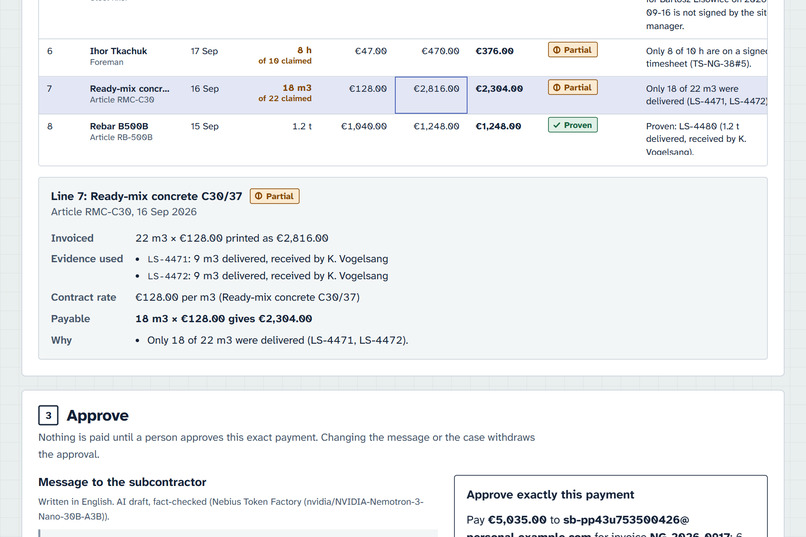The image size is (806, 537).
Task: Click the row number 8 cell
Action: click(49, 126)
